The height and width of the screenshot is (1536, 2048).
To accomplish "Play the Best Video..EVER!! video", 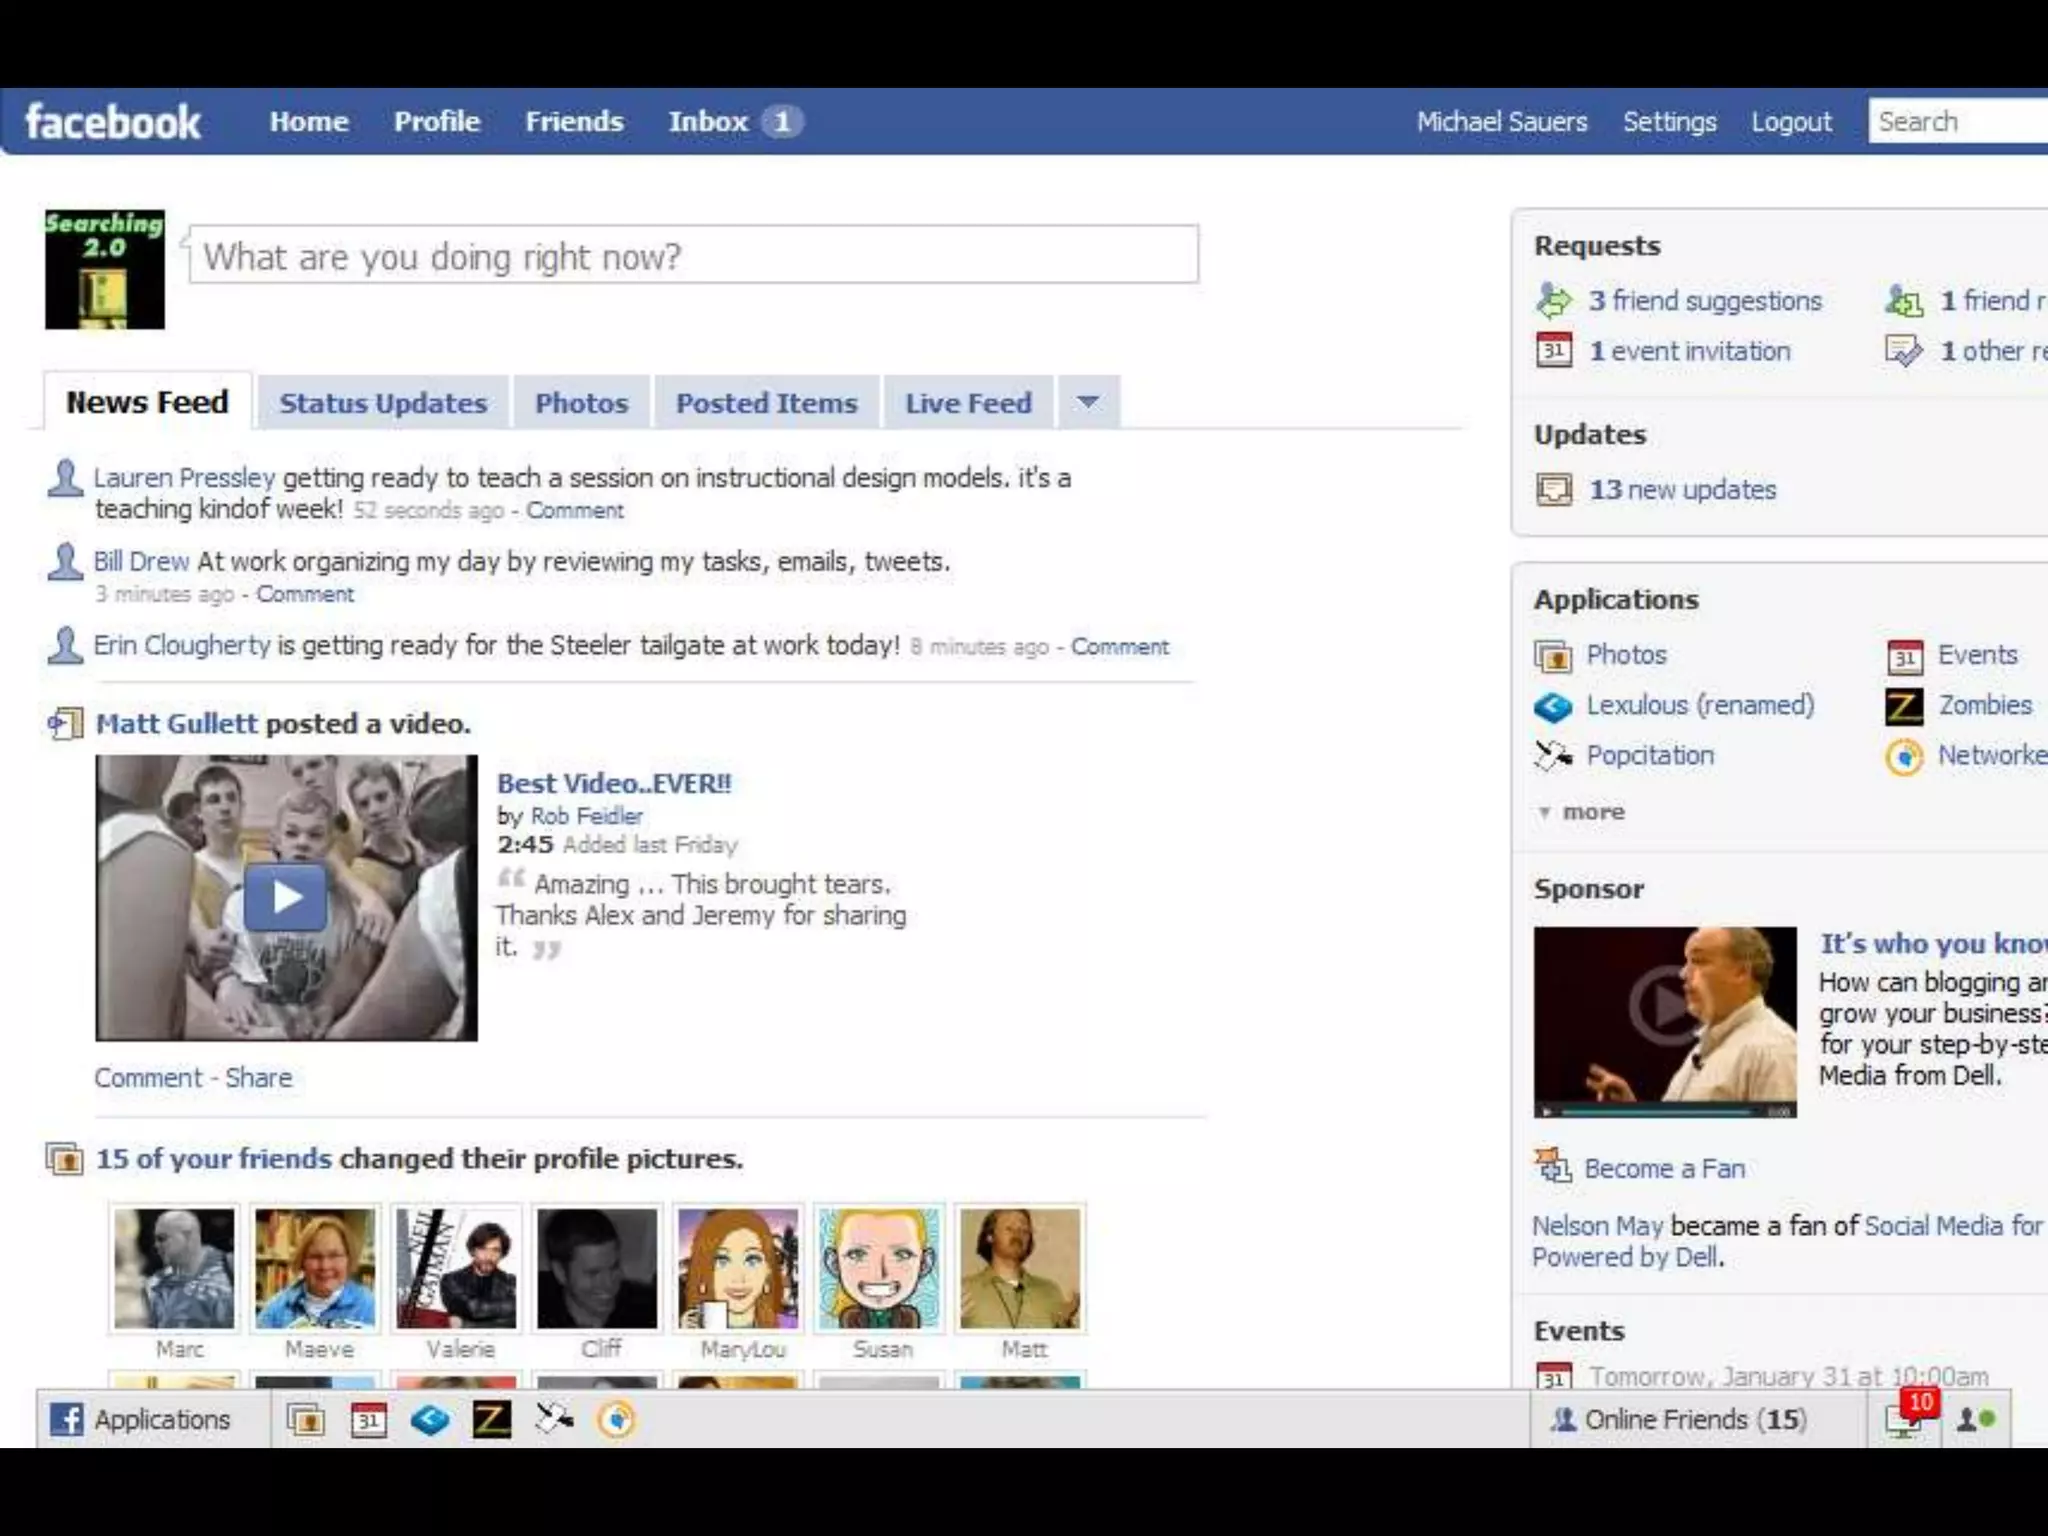I will tap(286, 897).
